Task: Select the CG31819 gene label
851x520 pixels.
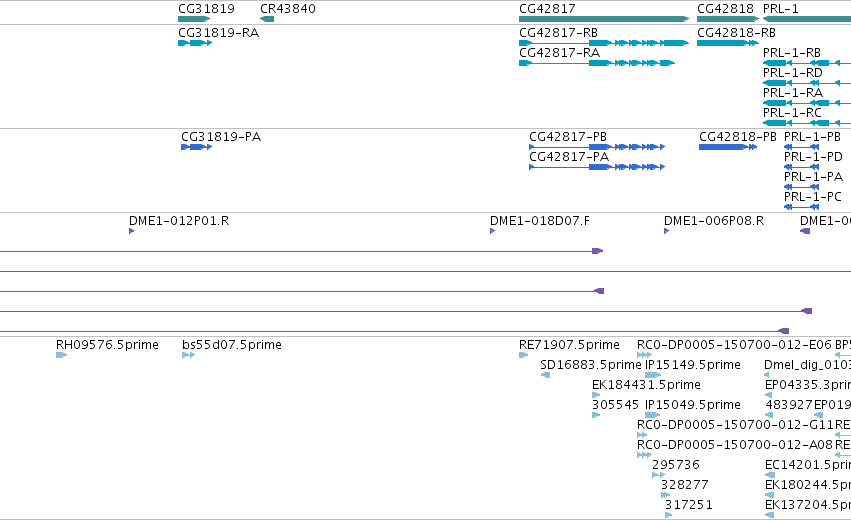Action: [x=206, y=9]
